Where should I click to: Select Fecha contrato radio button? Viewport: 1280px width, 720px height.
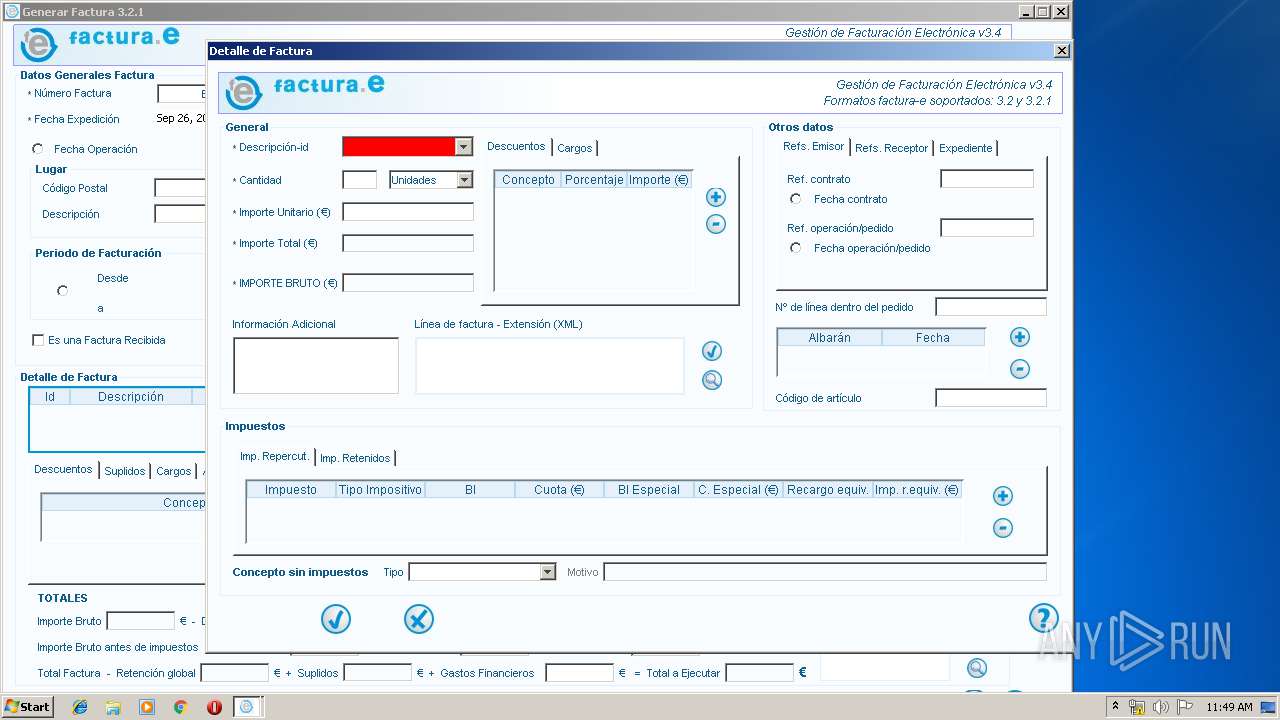796,199
